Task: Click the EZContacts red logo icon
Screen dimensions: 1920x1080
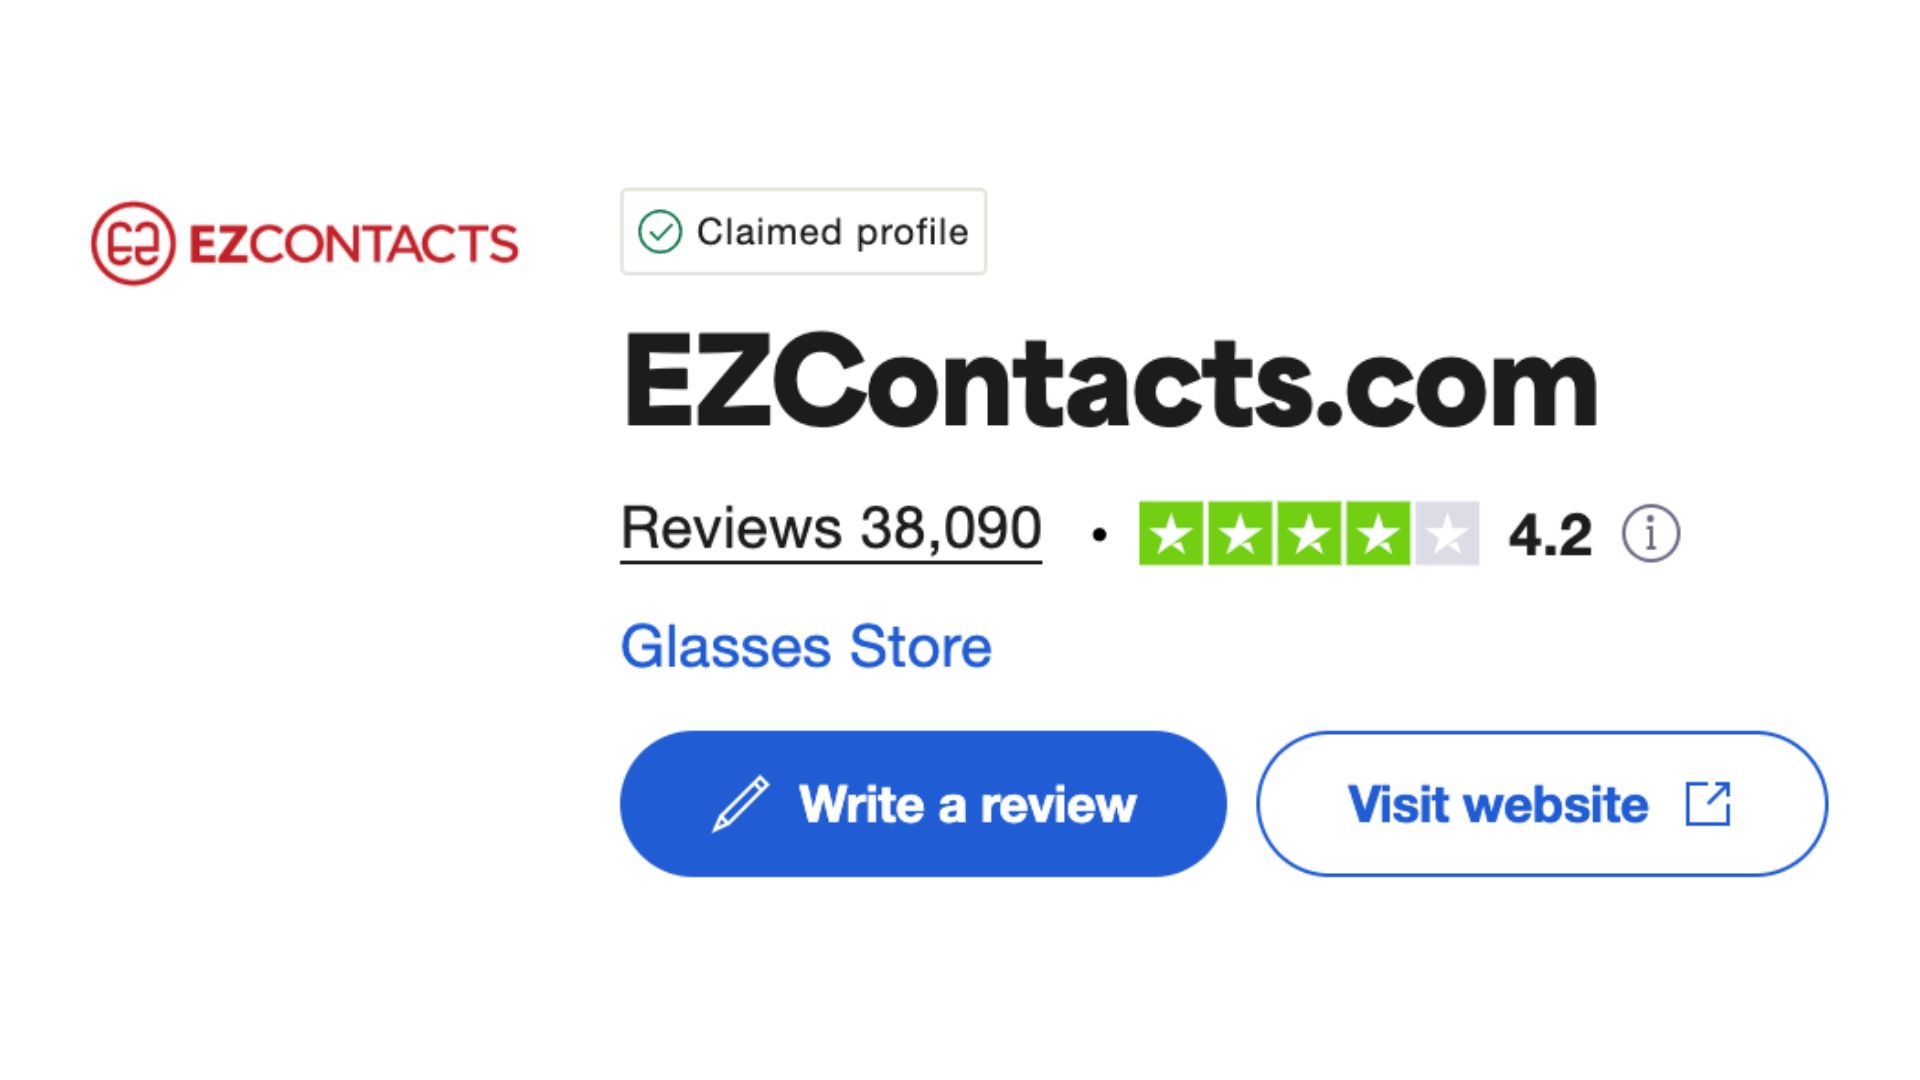Action: tap(135, 243)
